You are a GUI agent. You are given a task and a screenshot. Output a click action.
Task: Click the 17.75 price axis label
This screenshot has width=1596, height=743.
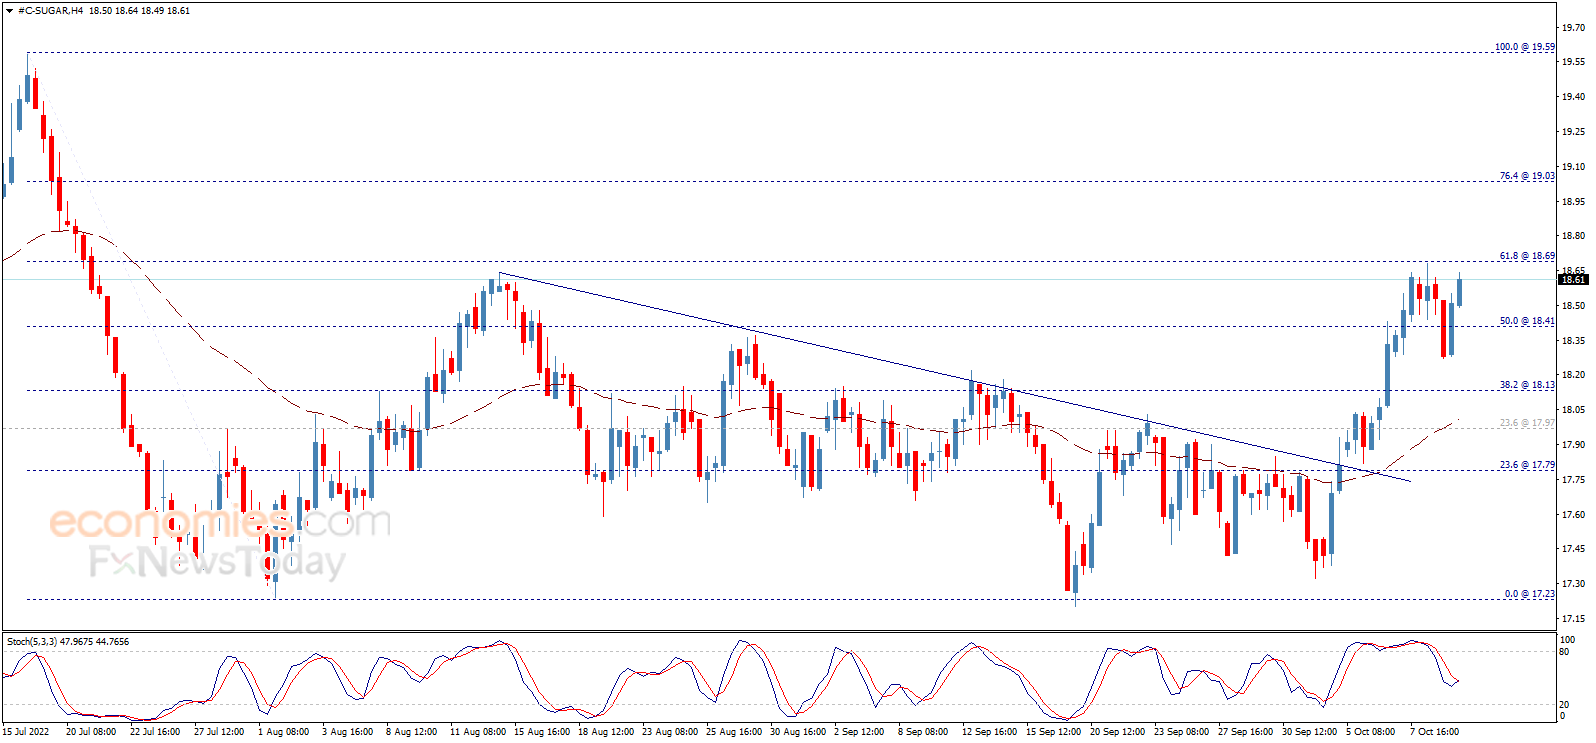pos(1573,480)
